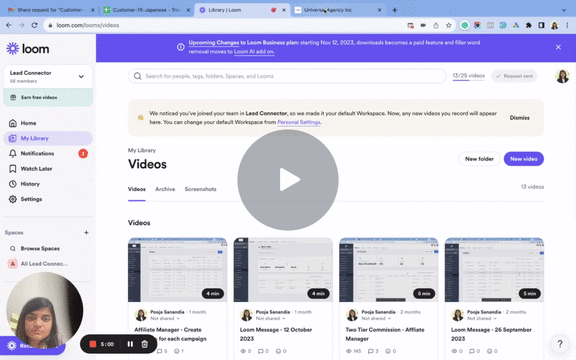
Task: Expand Not shared dropdown on 12 October card
Action: pos(270,318)
